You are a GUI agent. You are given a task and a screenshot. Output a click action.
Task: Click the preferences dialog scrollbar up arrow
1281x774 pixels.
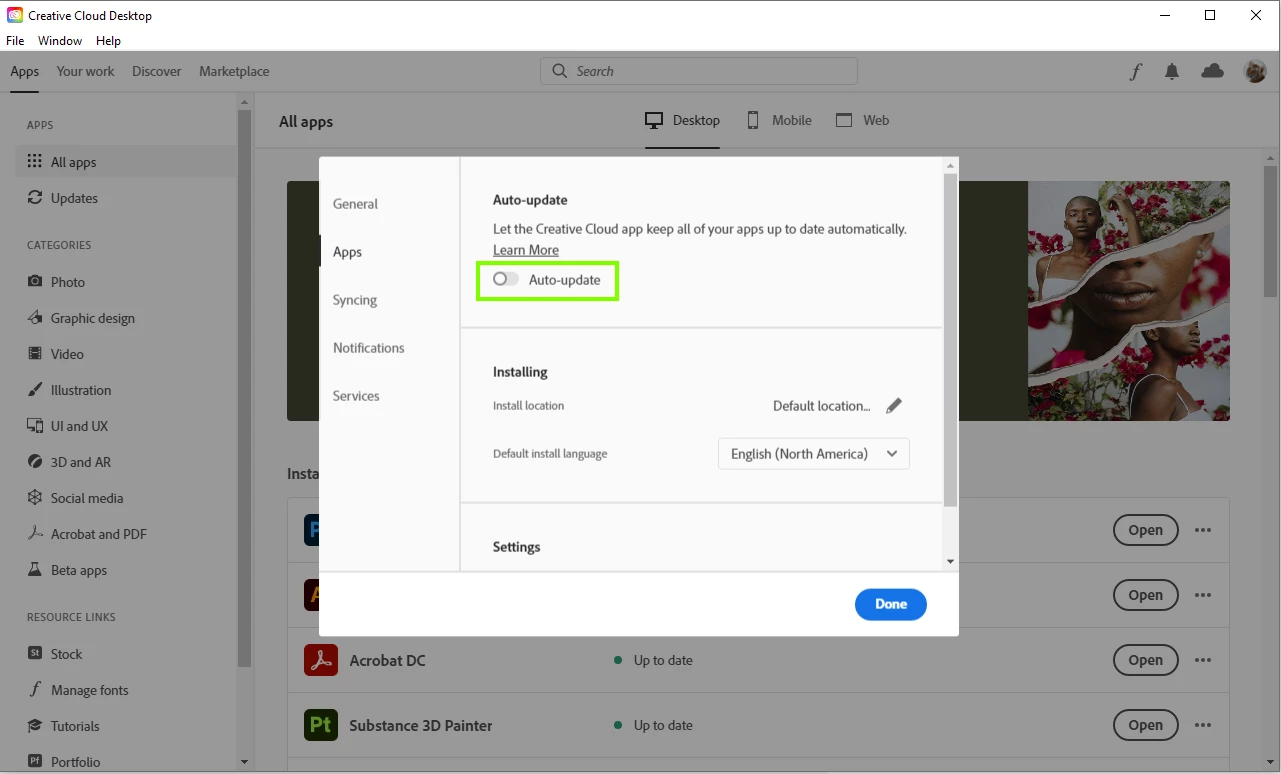950,165
